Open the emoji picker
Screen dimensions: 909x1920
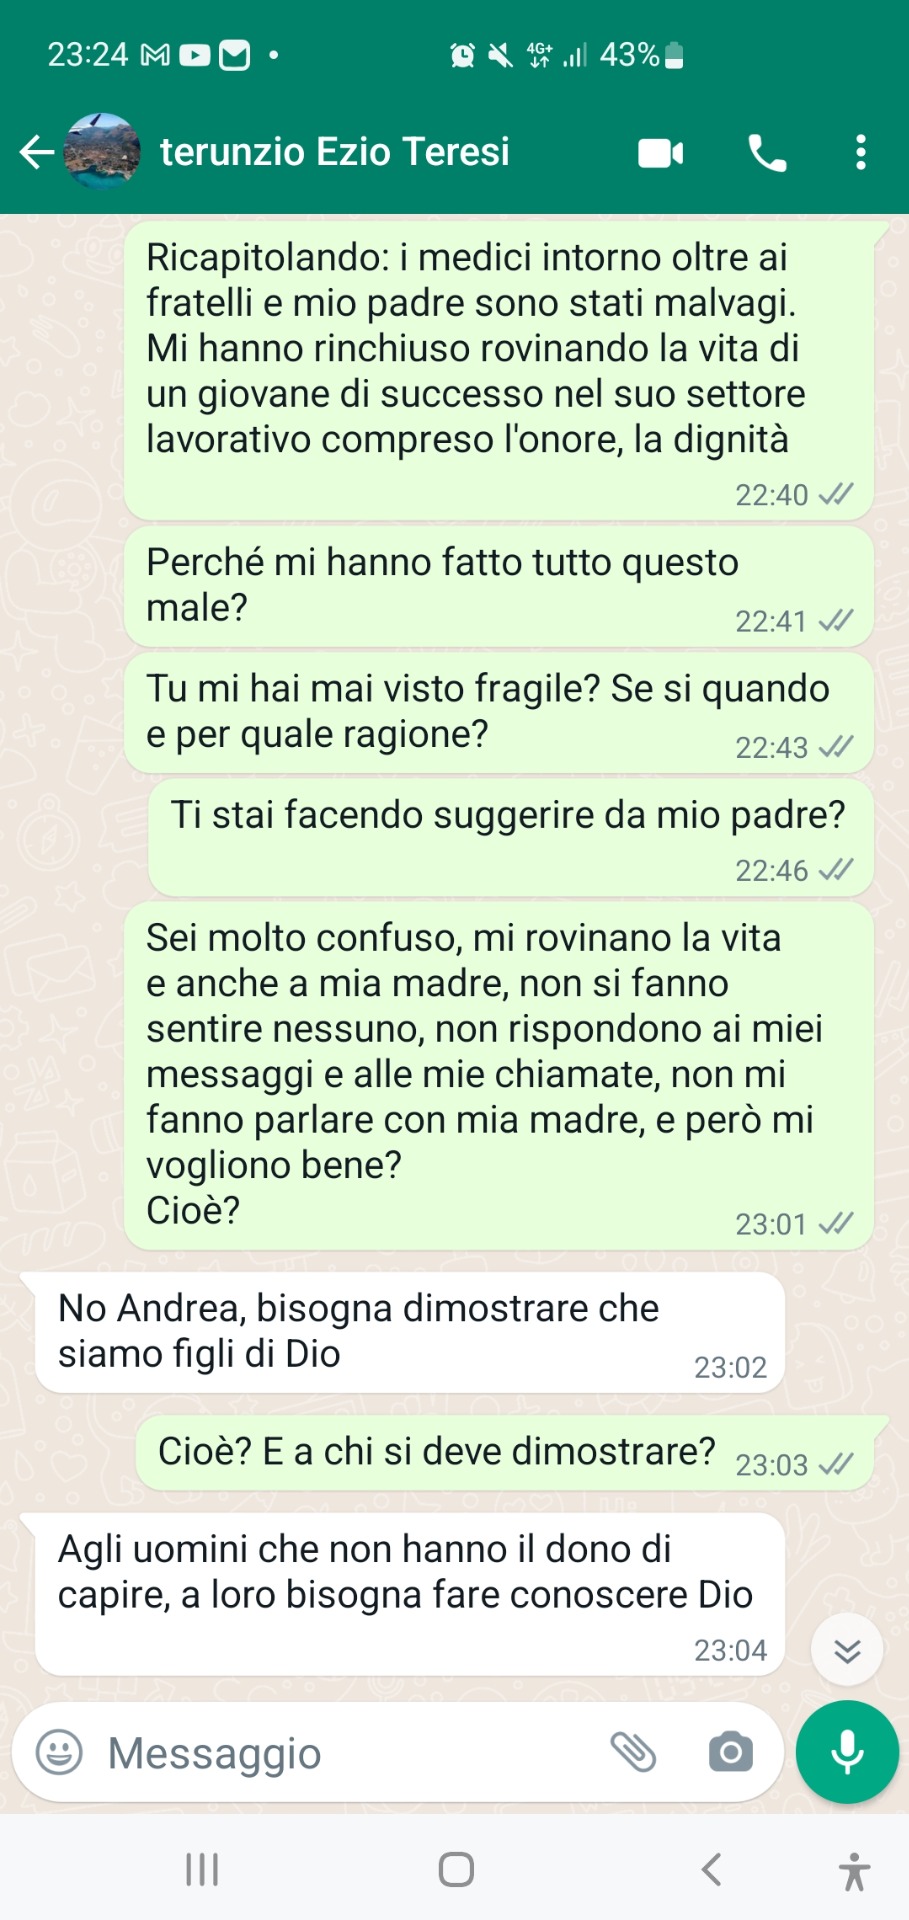tap(59, 1752)
